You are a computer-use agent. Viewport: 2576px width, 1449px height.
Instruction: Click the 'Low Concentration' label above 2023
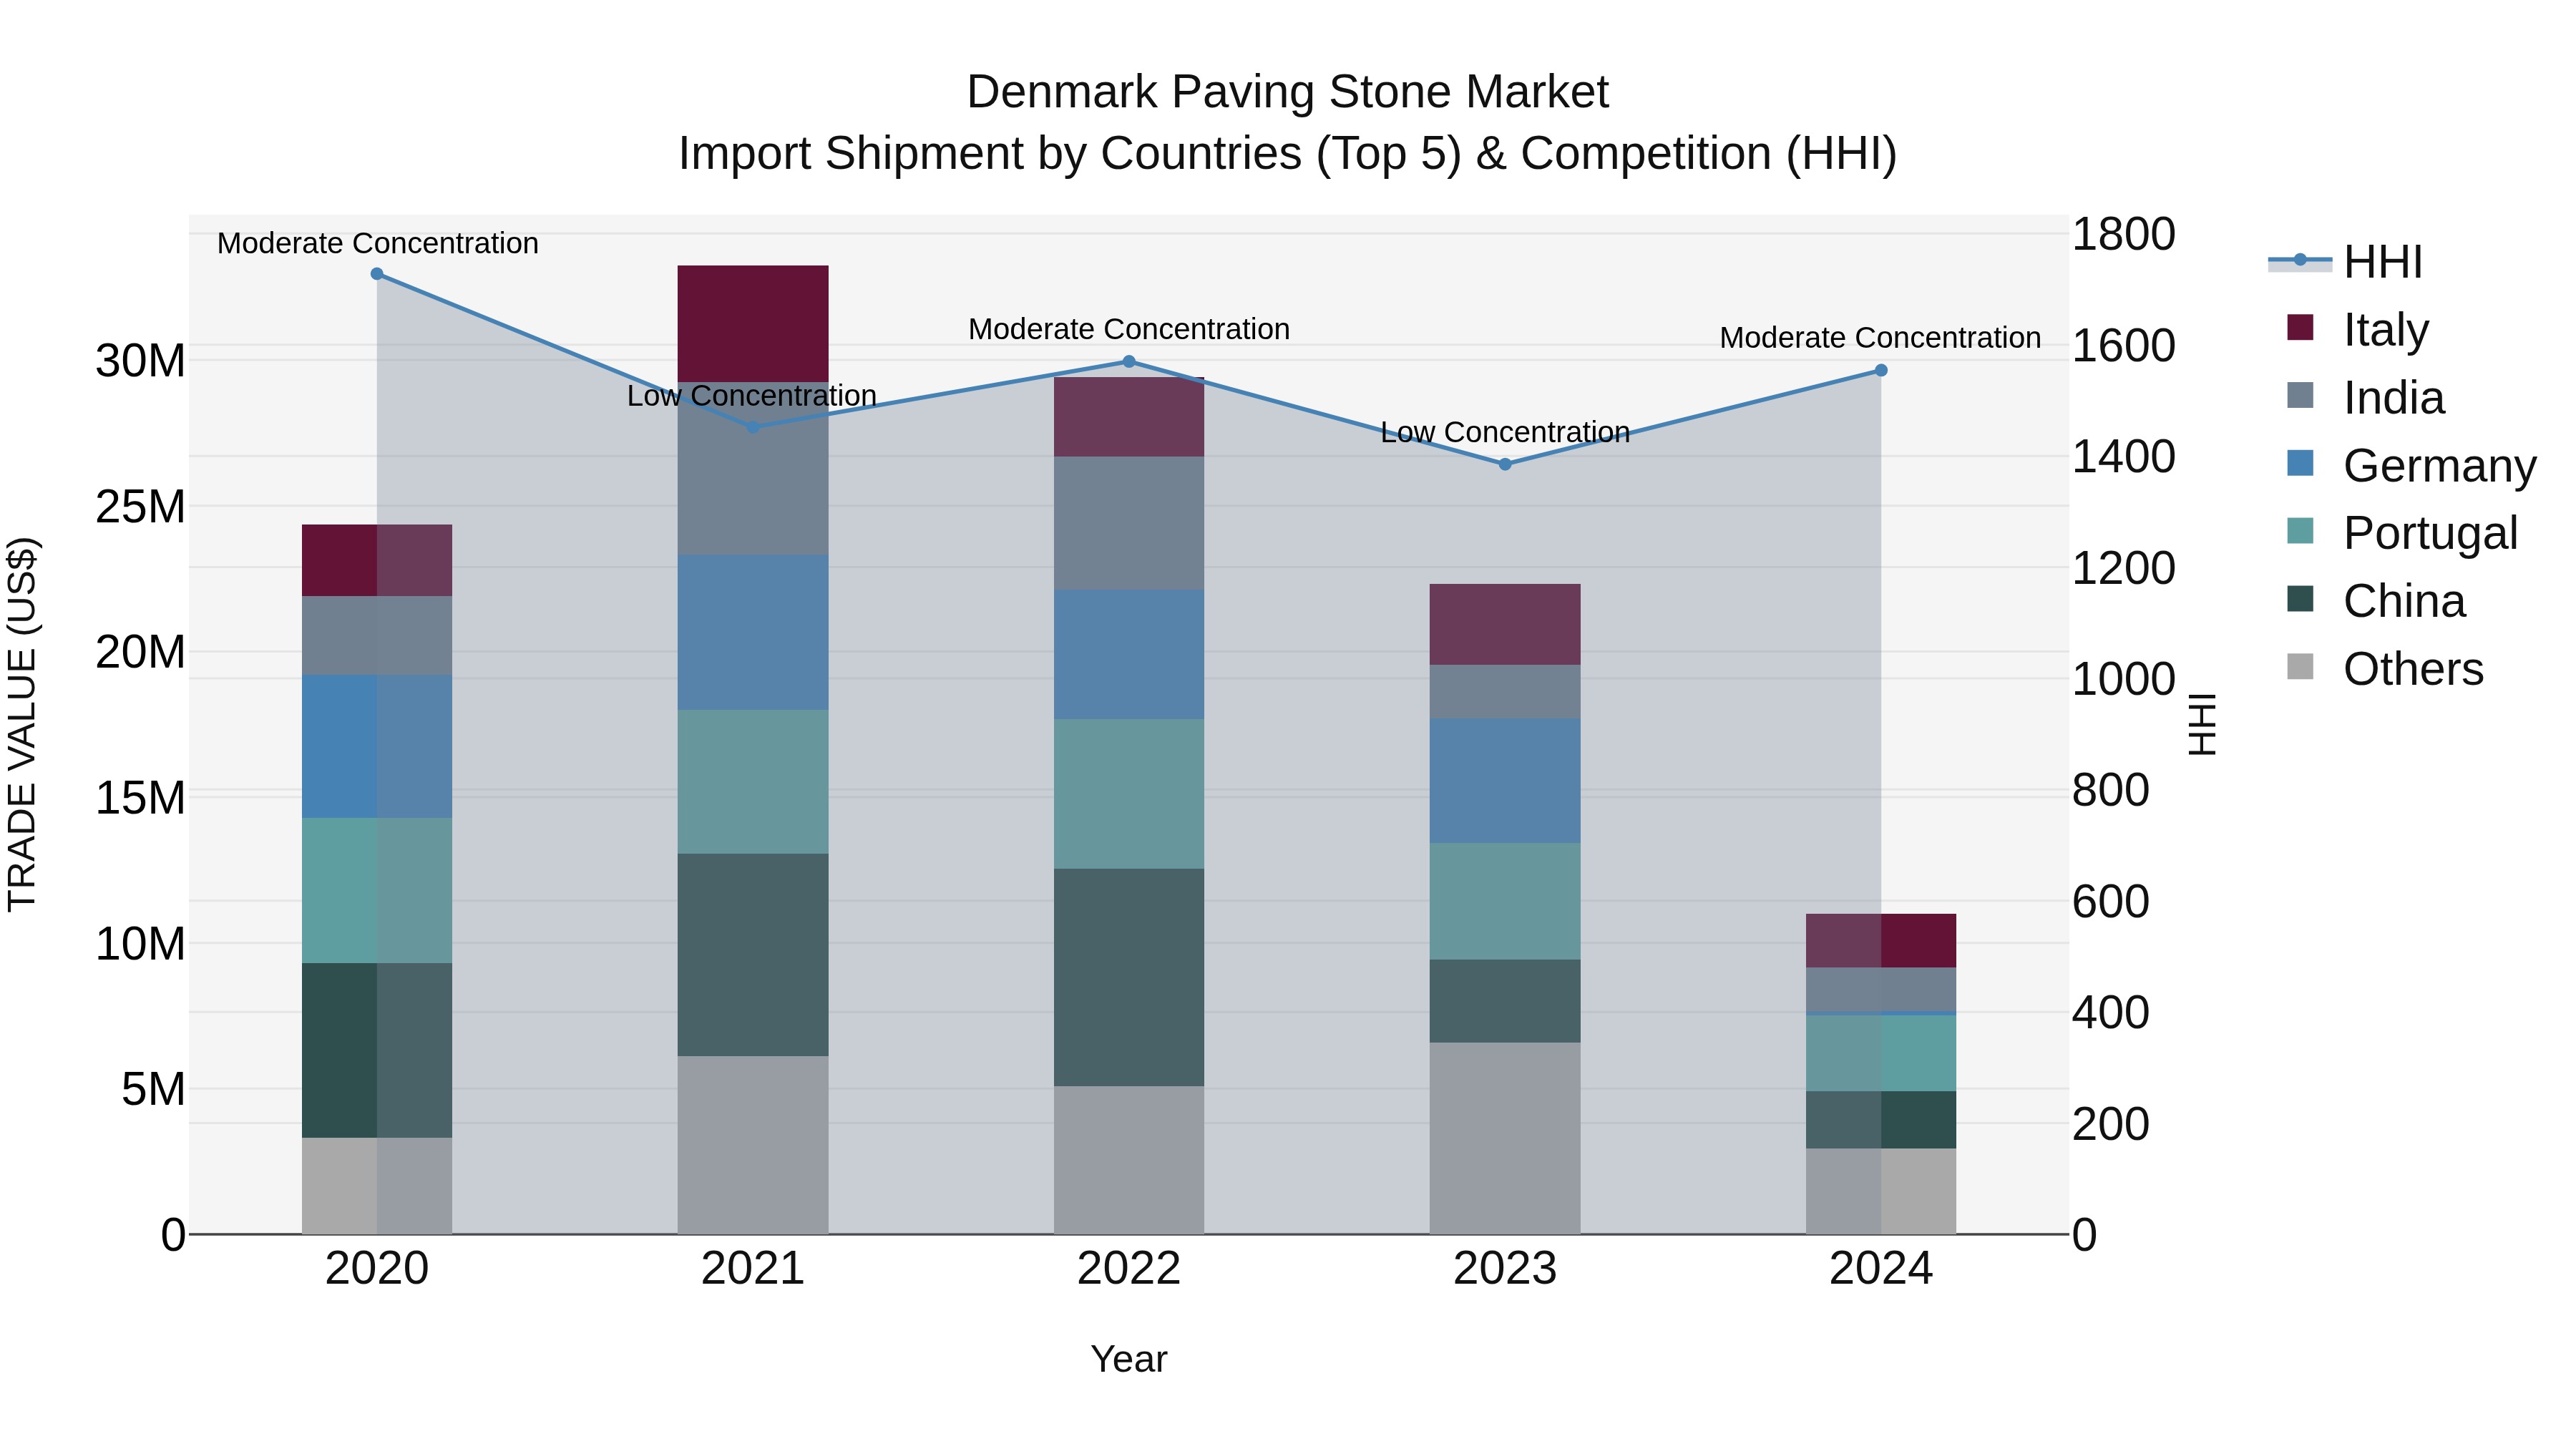[1505, 432]
